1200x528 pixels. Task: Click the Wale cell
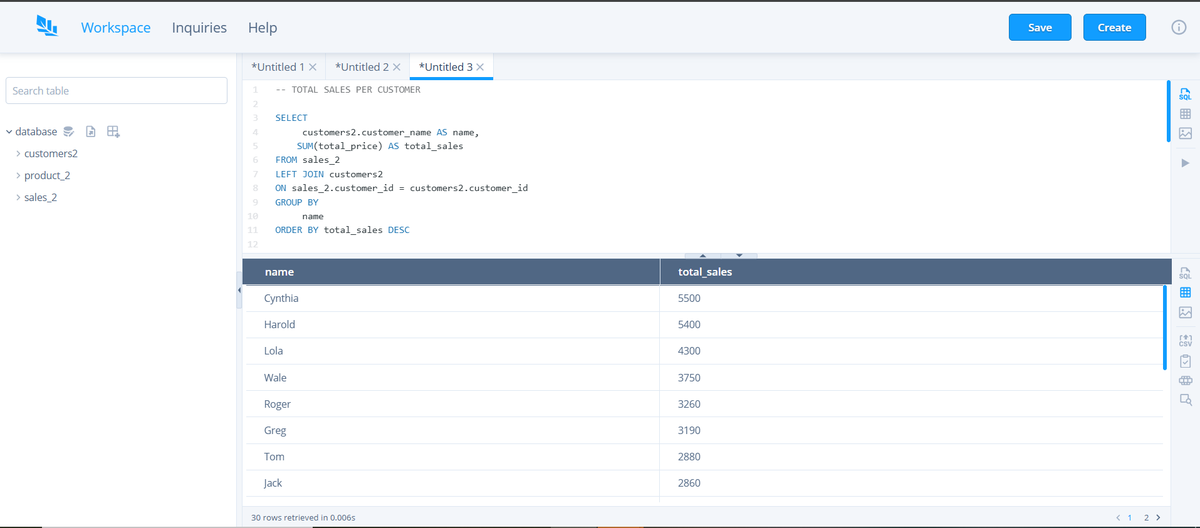click(453, 378)
